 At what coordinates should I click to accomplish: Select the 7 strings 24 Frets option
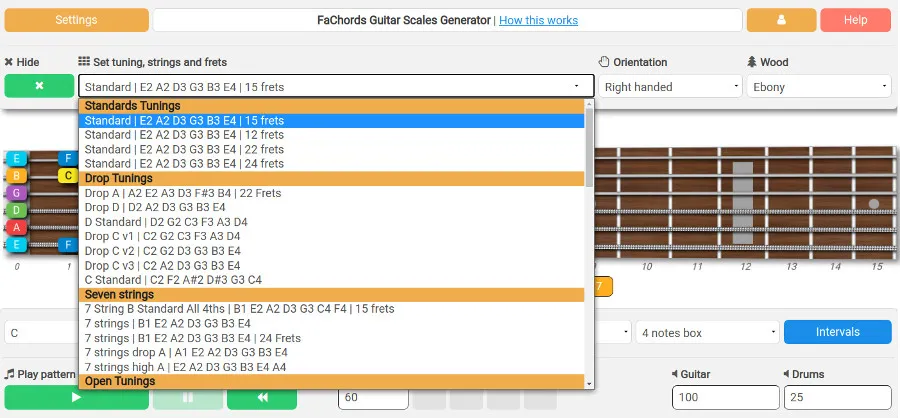point(332,338)
